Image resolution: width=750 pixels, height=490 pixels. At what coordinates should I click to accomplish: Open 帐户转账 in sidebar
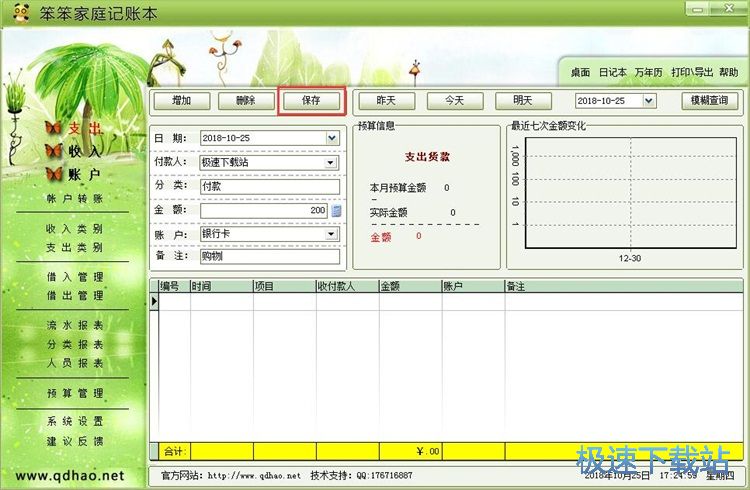pos(74,199)
